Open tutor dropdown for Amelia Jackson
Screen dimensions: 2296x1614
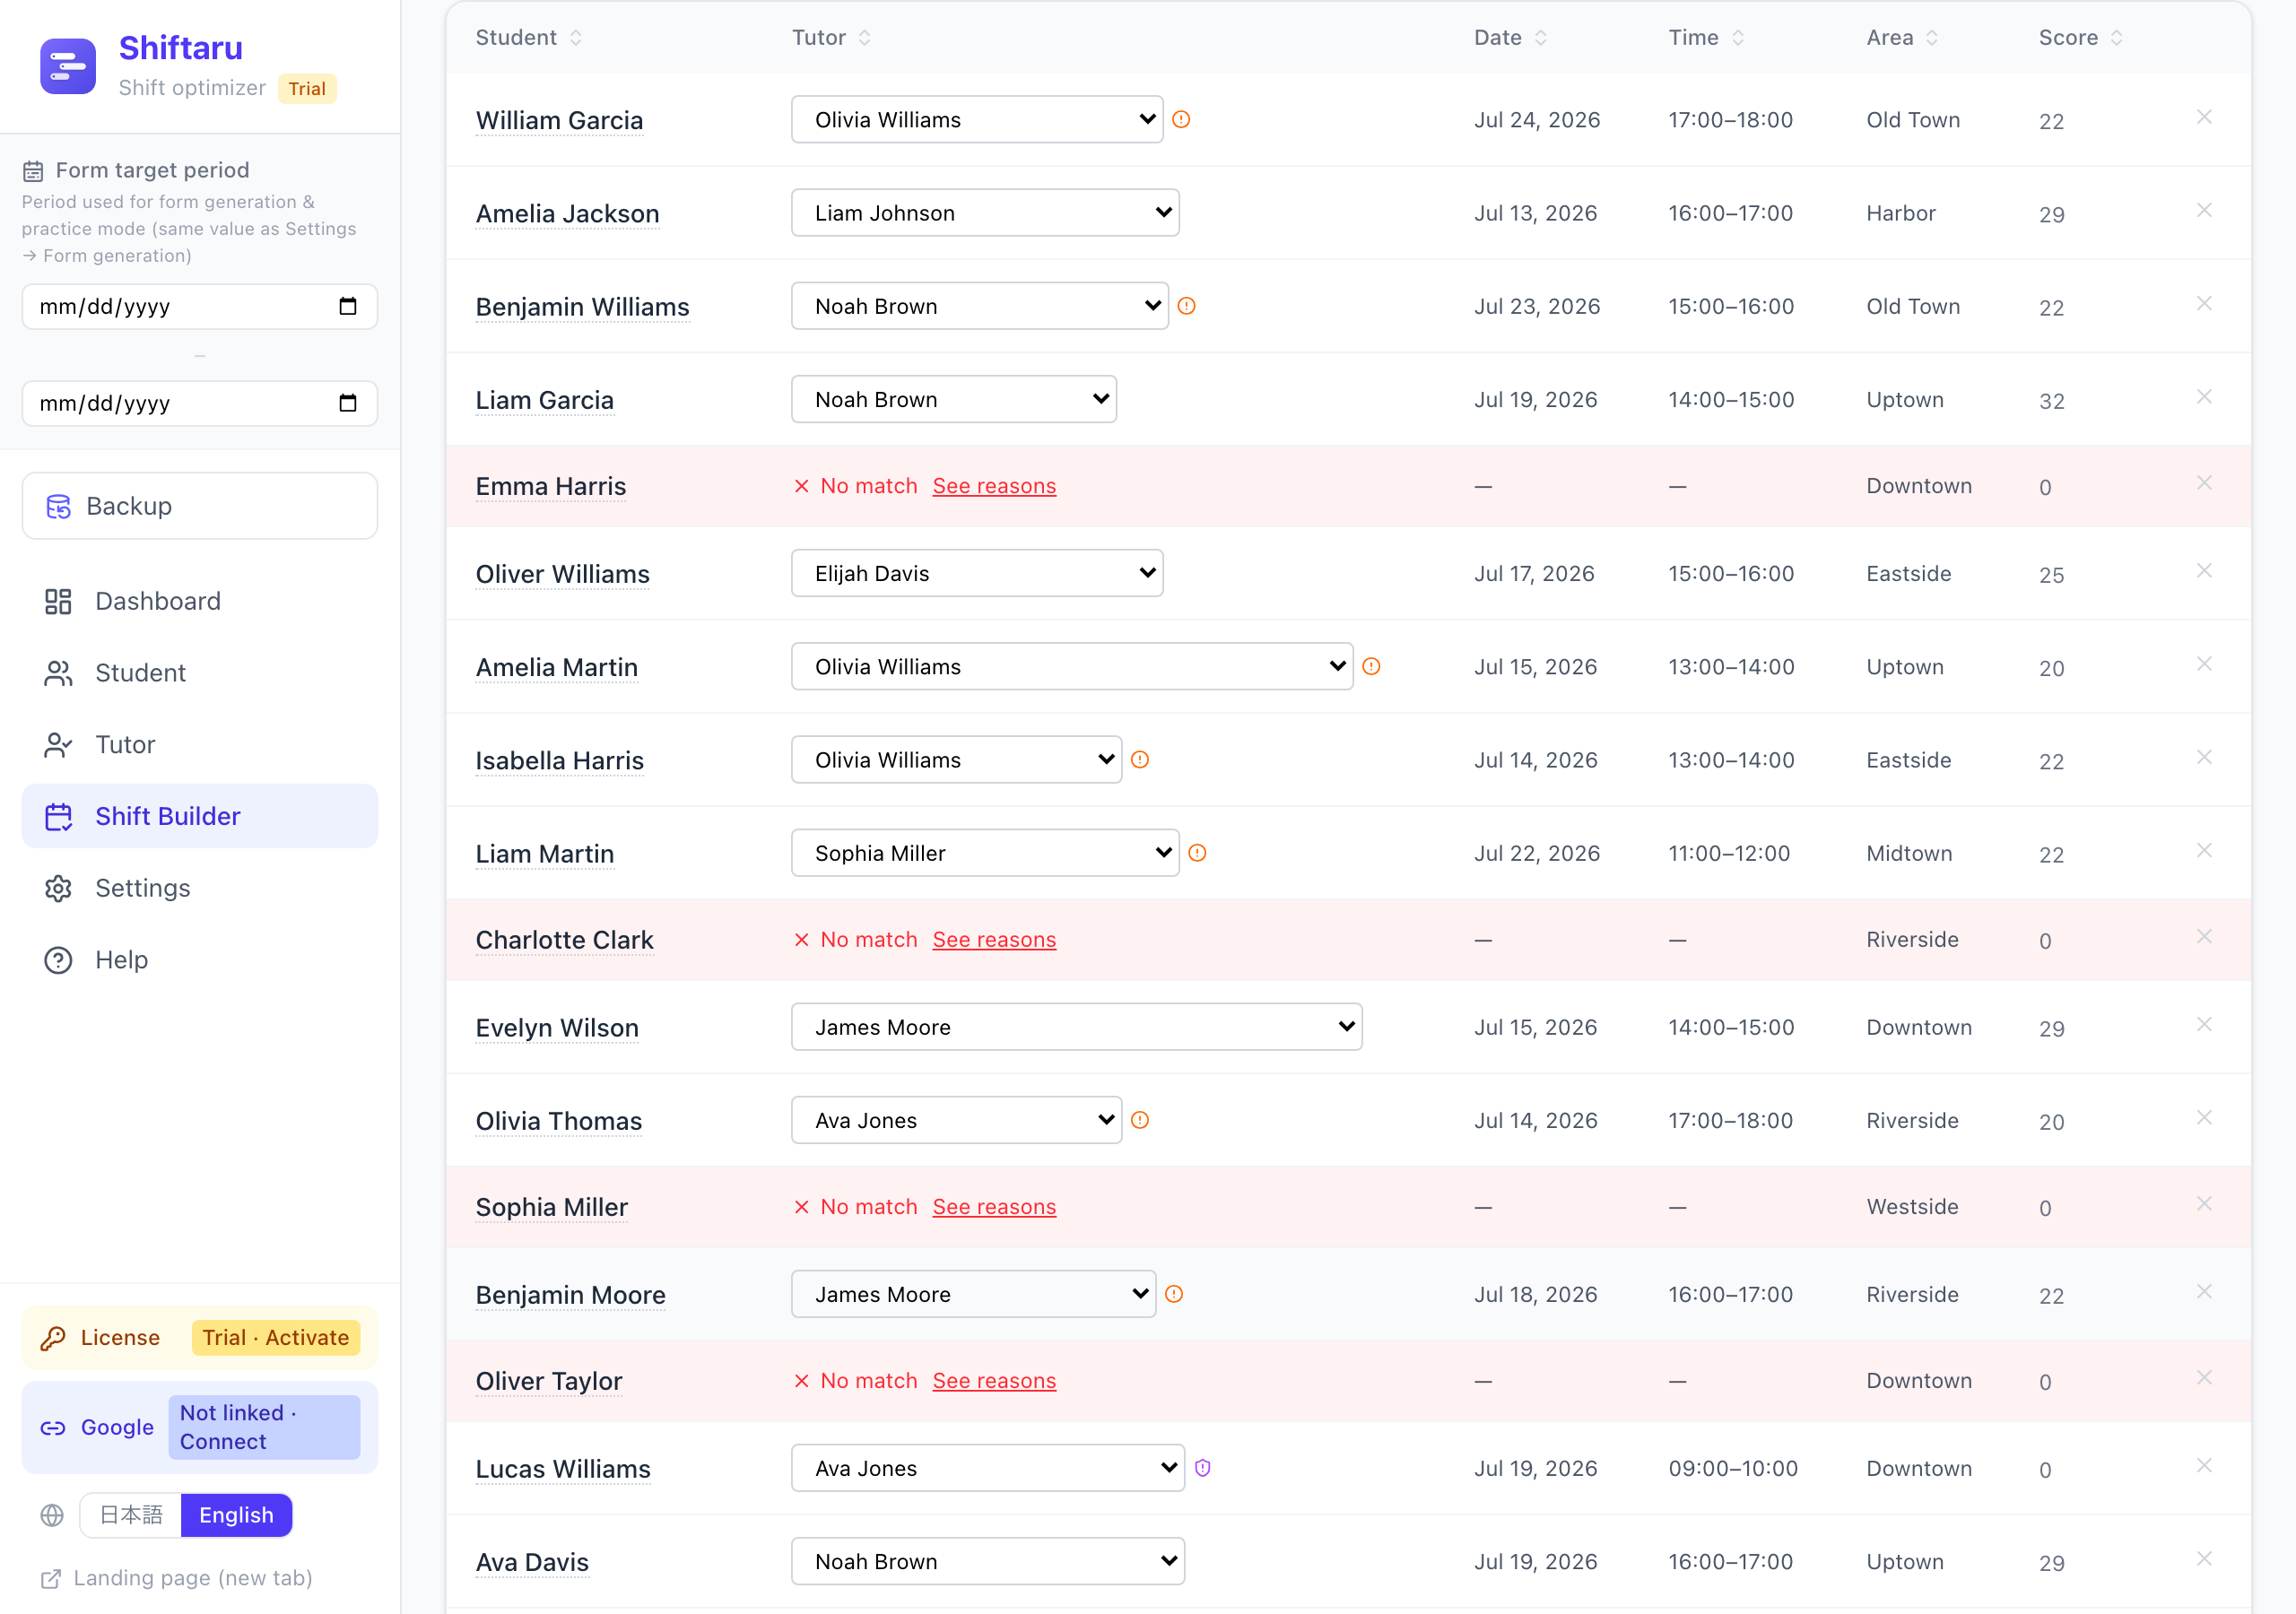985,213
